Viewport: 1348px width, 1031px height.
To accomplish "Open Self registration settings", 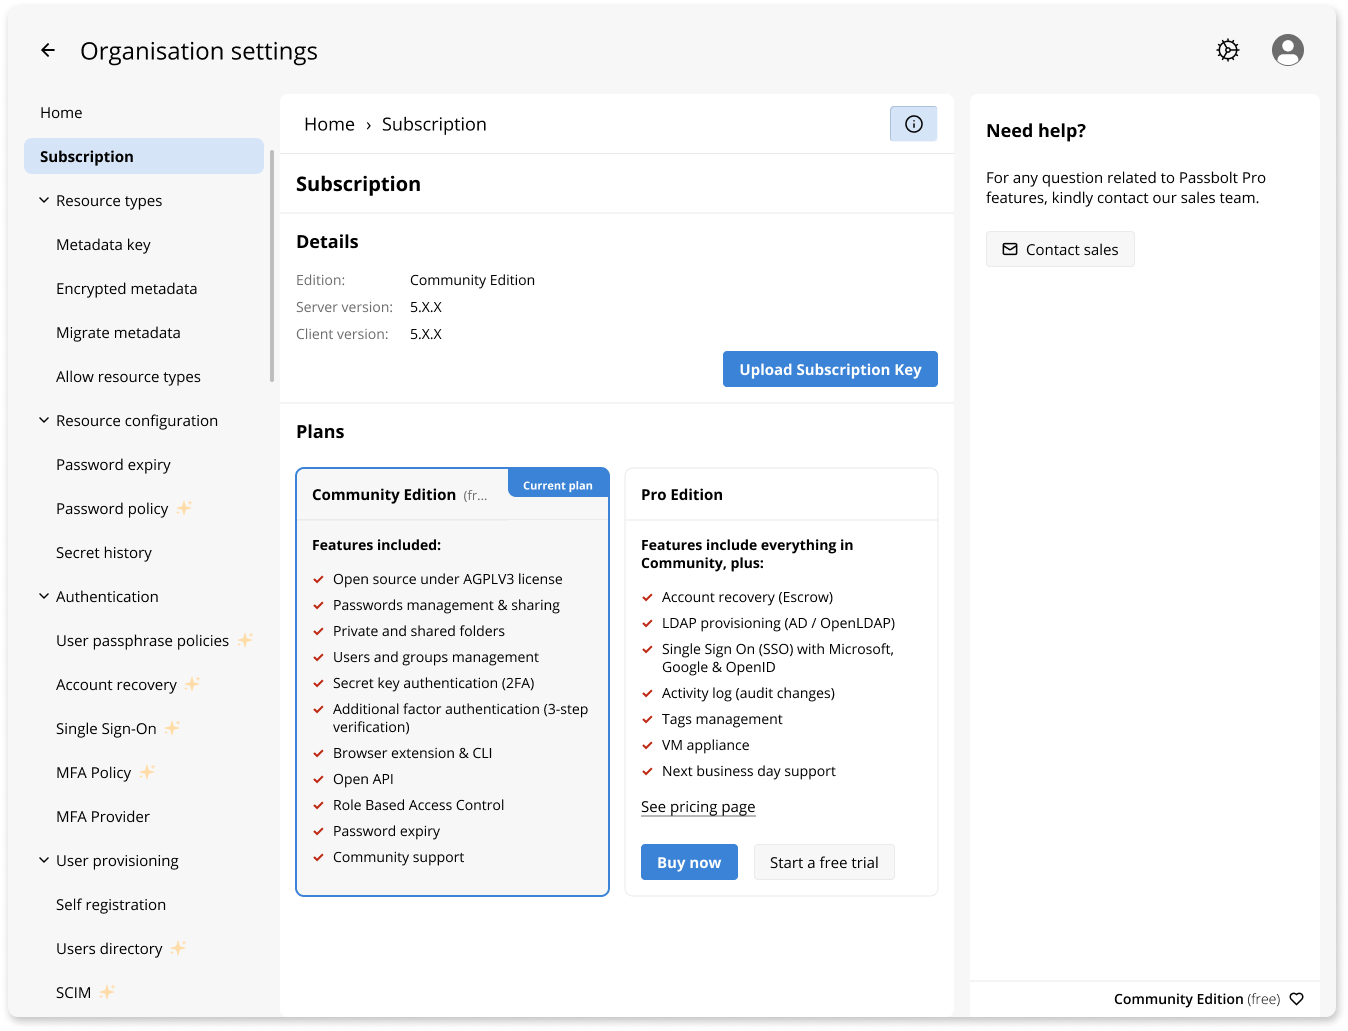I will [x=111, y=905].
